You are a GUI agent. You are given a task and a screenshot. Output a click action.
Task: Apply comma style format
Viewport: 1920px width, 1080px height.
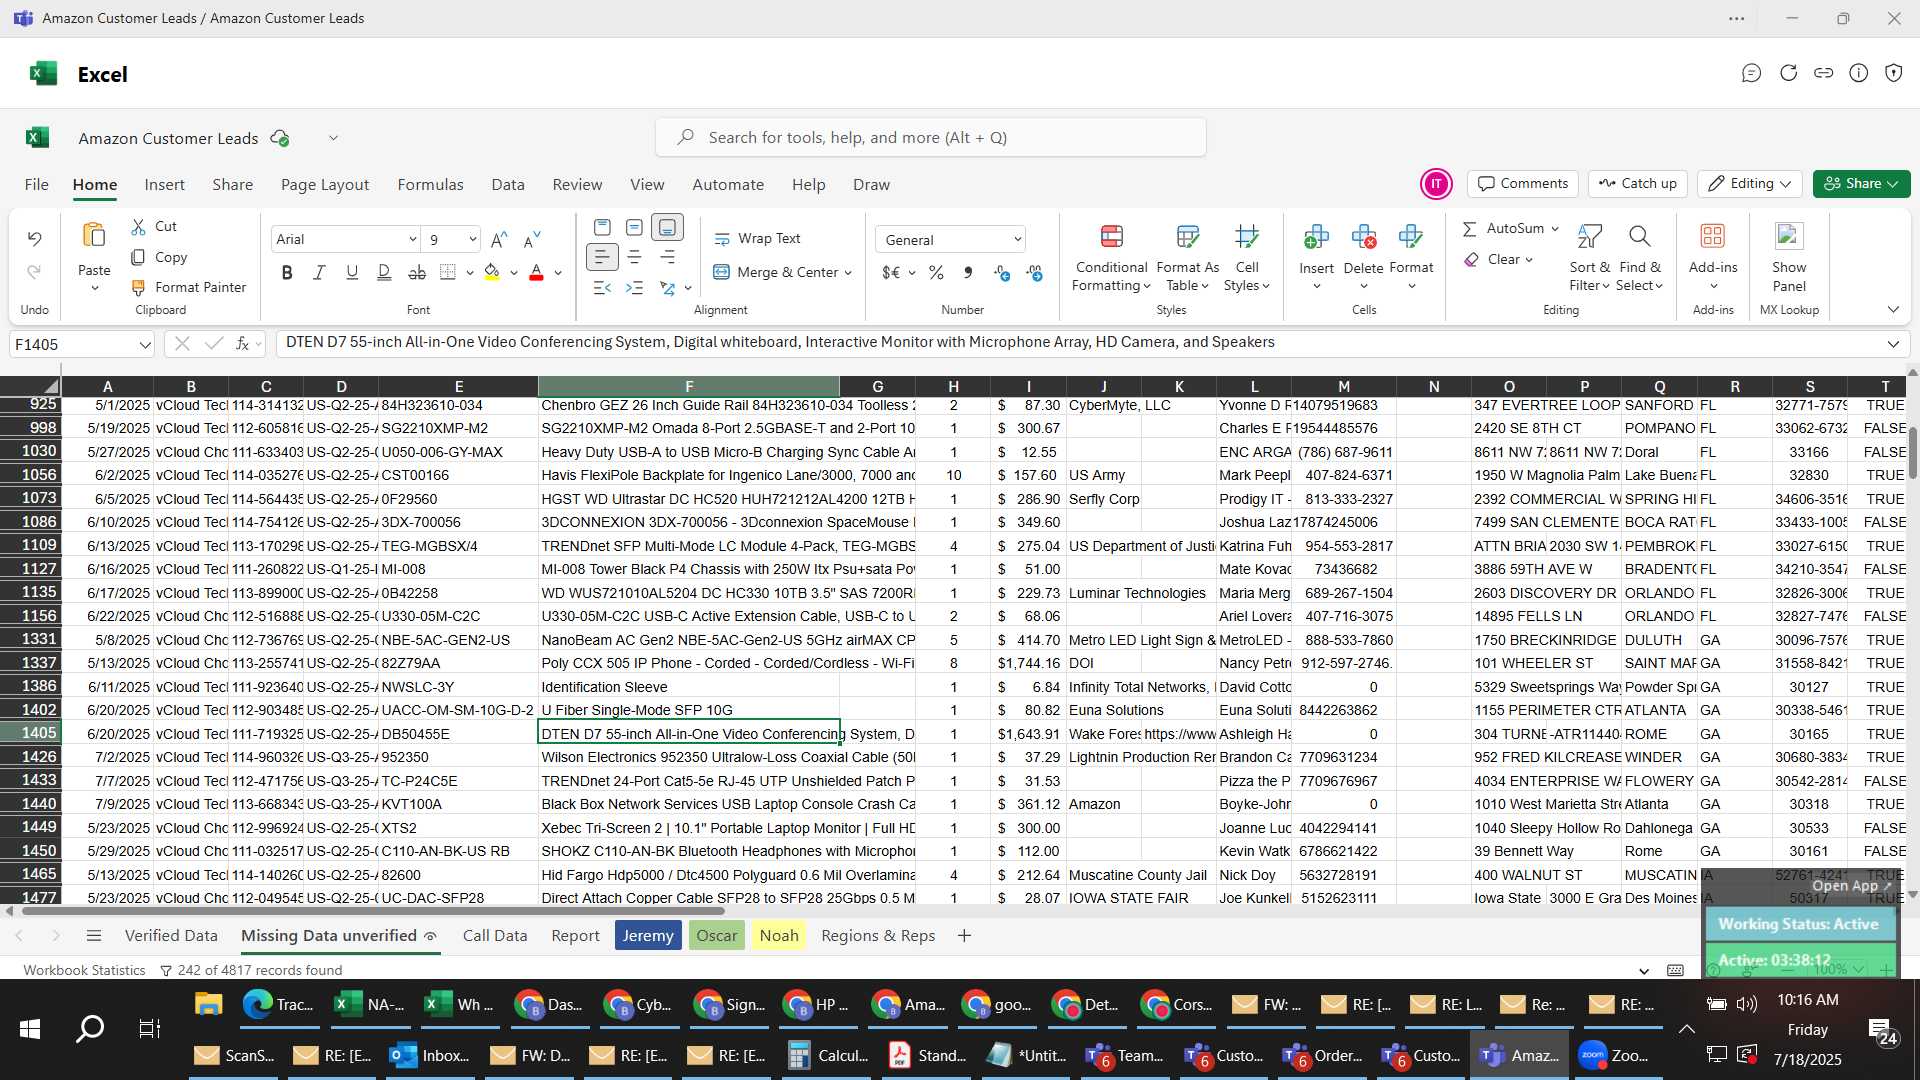(x=967, y=272)
